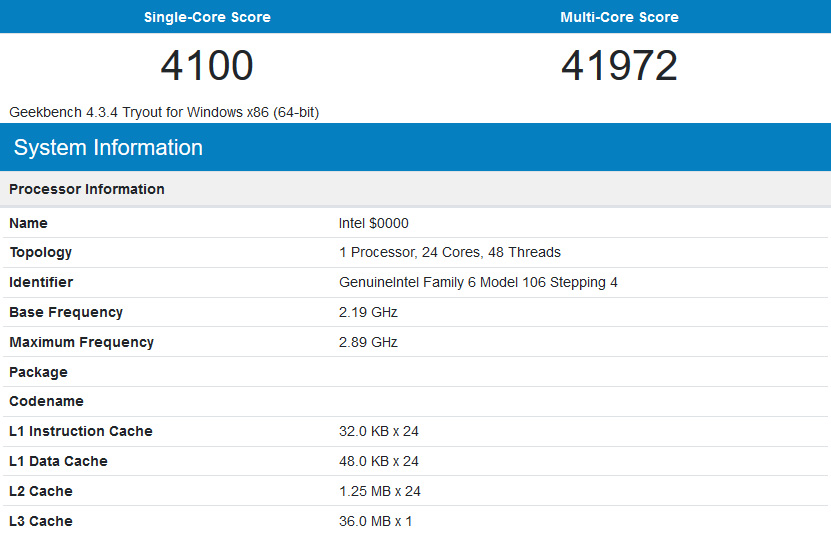Select the GenuineIntel Family 6 Model 106 value
831x536 pixels.
coord(478,283)
